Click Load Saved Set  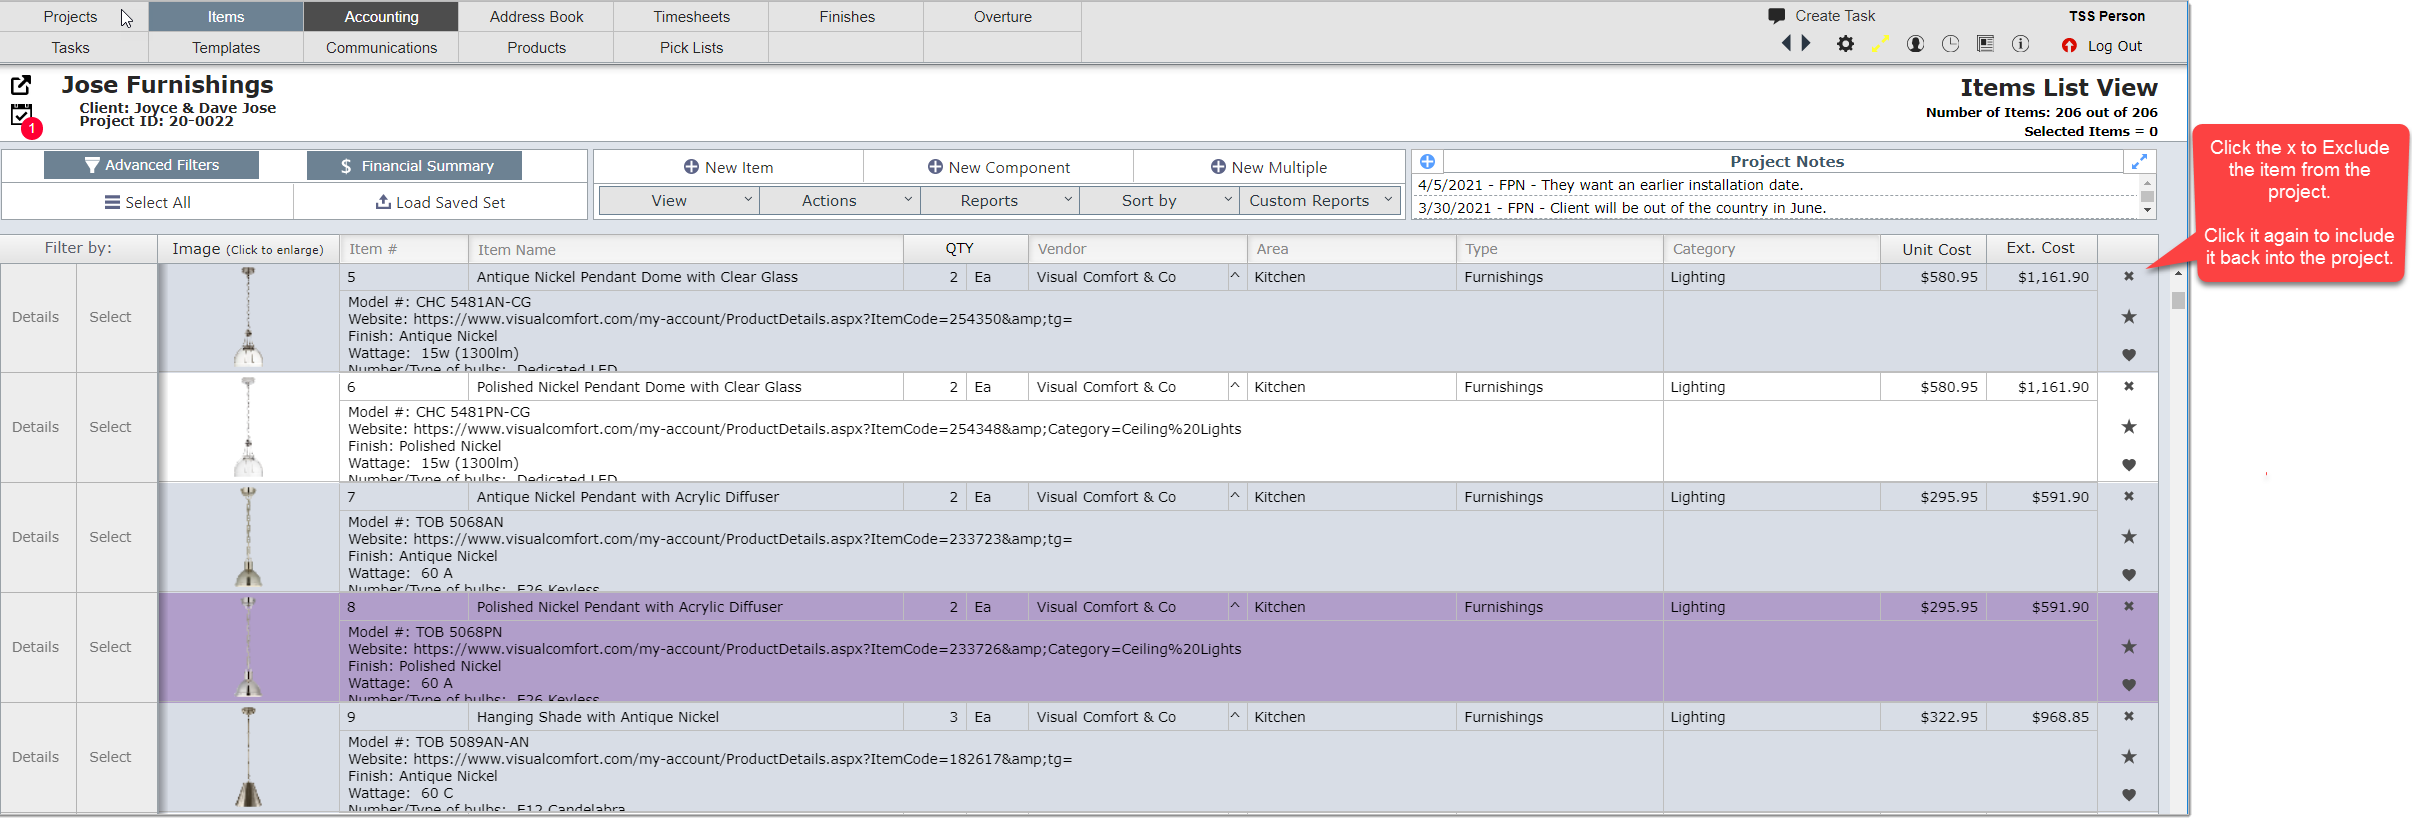[440, 202]
